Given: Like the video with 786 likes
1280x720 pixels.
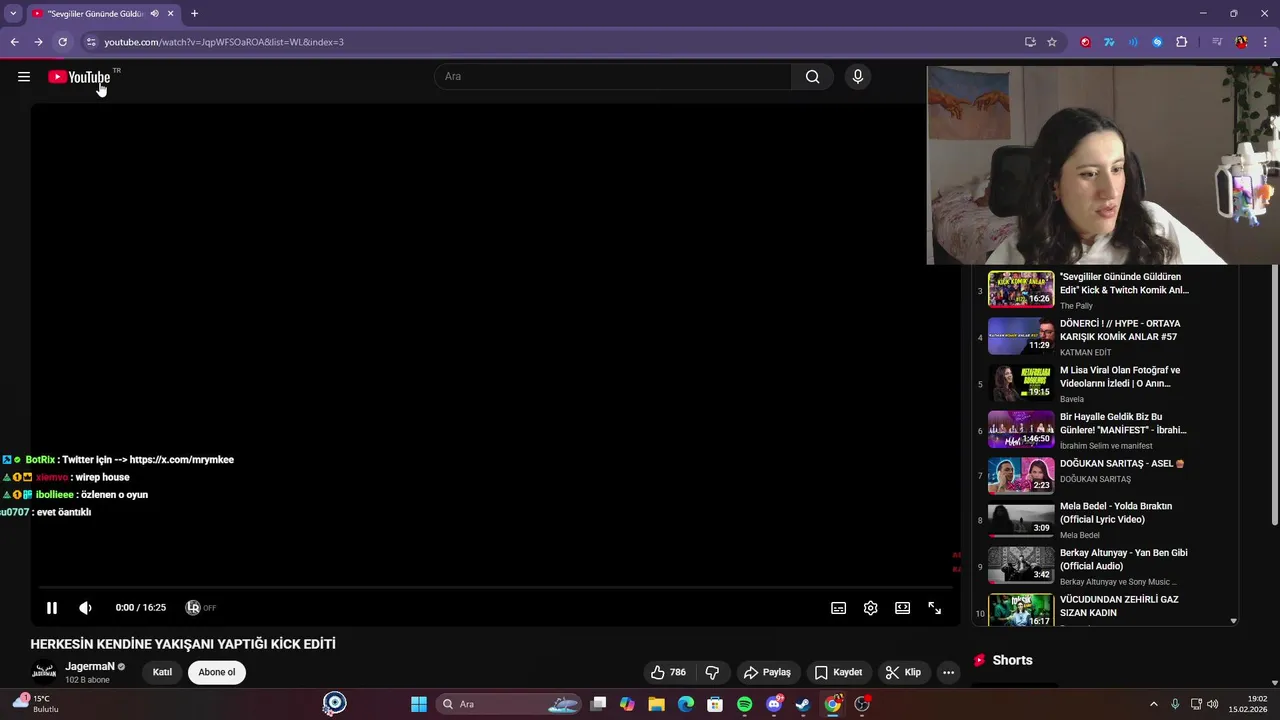Looking at the screenshot, I should pyautogui.click(x=668, y=672).
